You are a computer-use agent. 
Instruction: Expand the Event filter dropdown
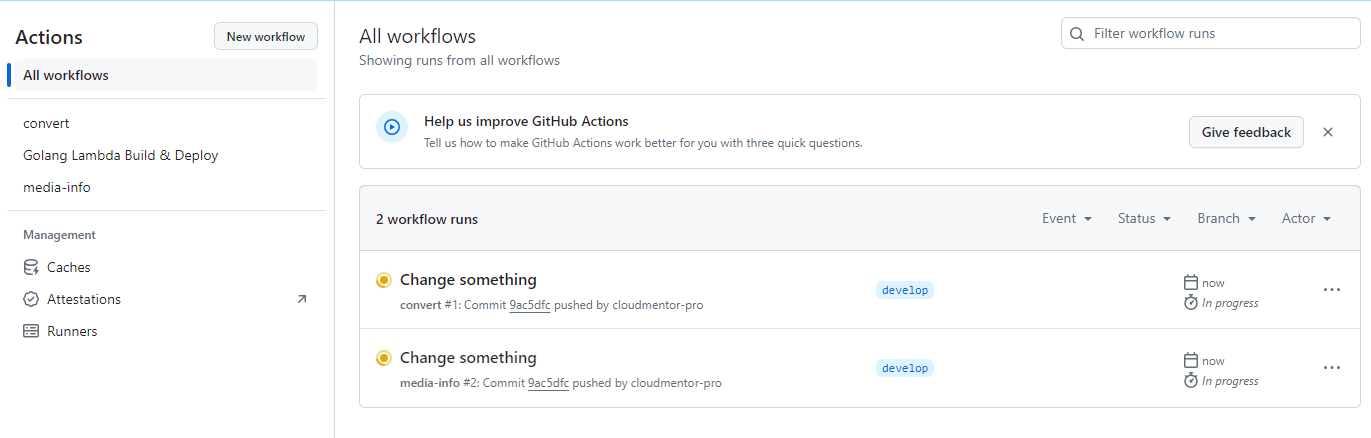click(1066, 218)
